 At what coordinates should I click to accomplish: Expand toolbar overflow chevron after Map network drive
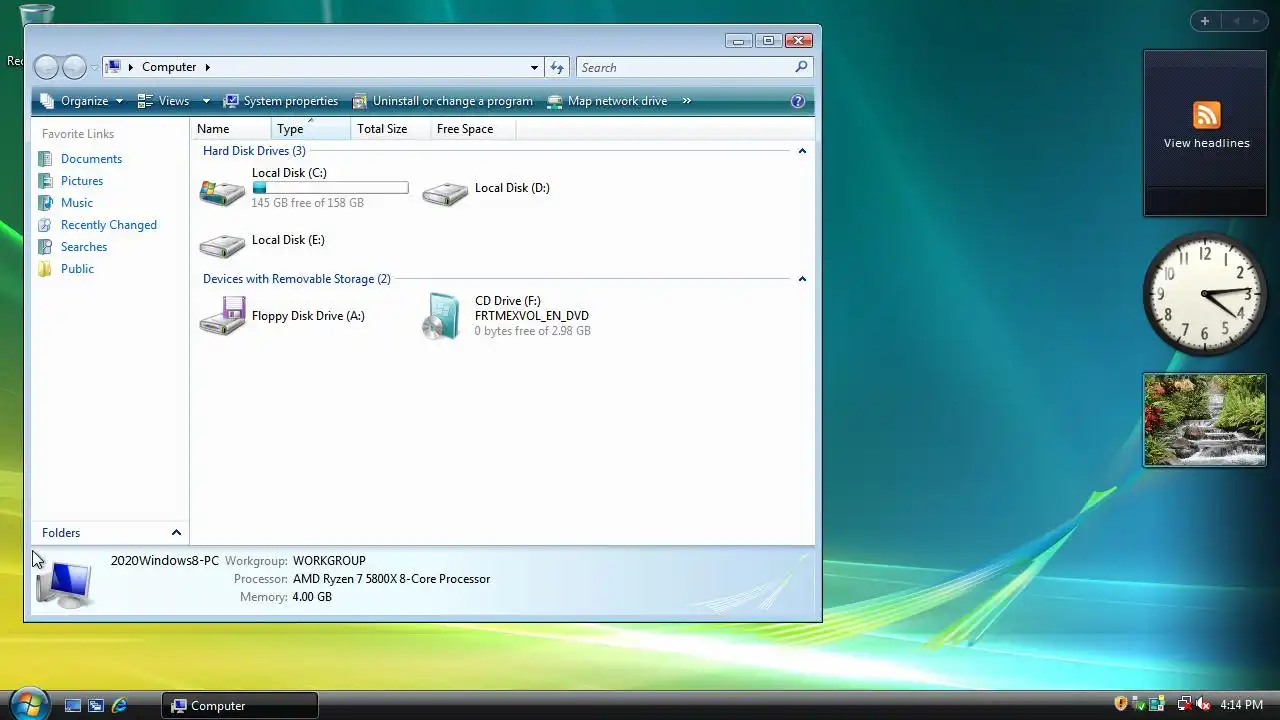[687, 101]
